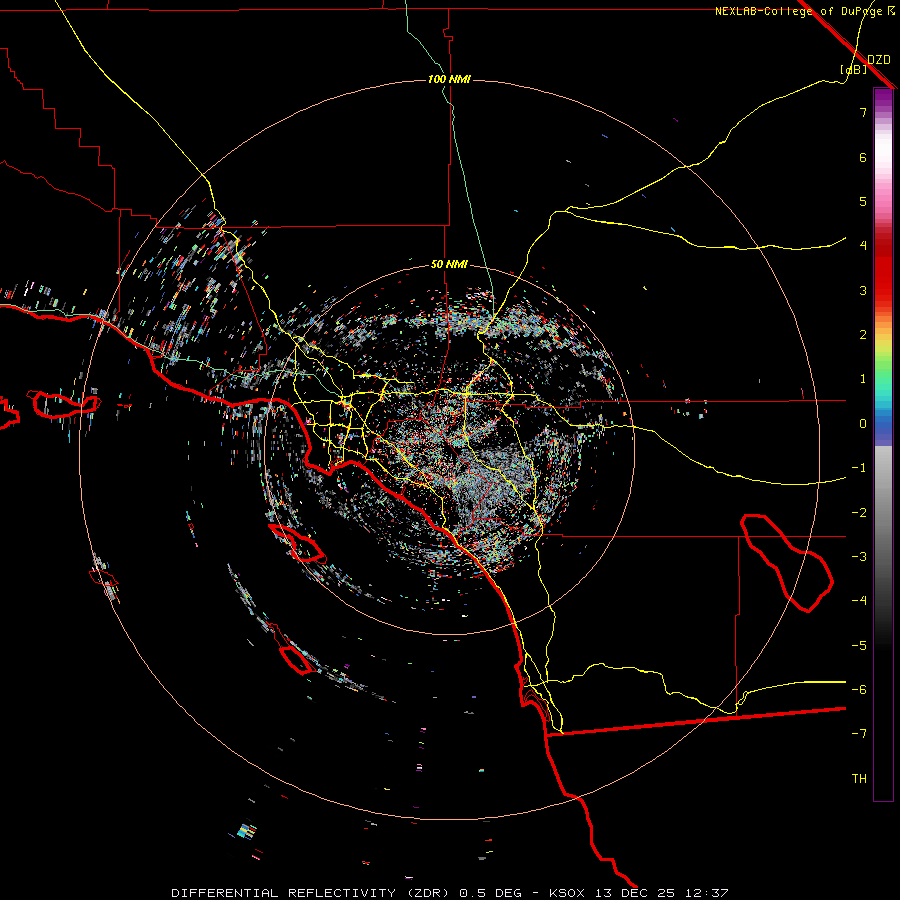This screenshot has width=900, height=900.
Task: Click the 2 value on the dB scale
Action: tap(863, 335)
